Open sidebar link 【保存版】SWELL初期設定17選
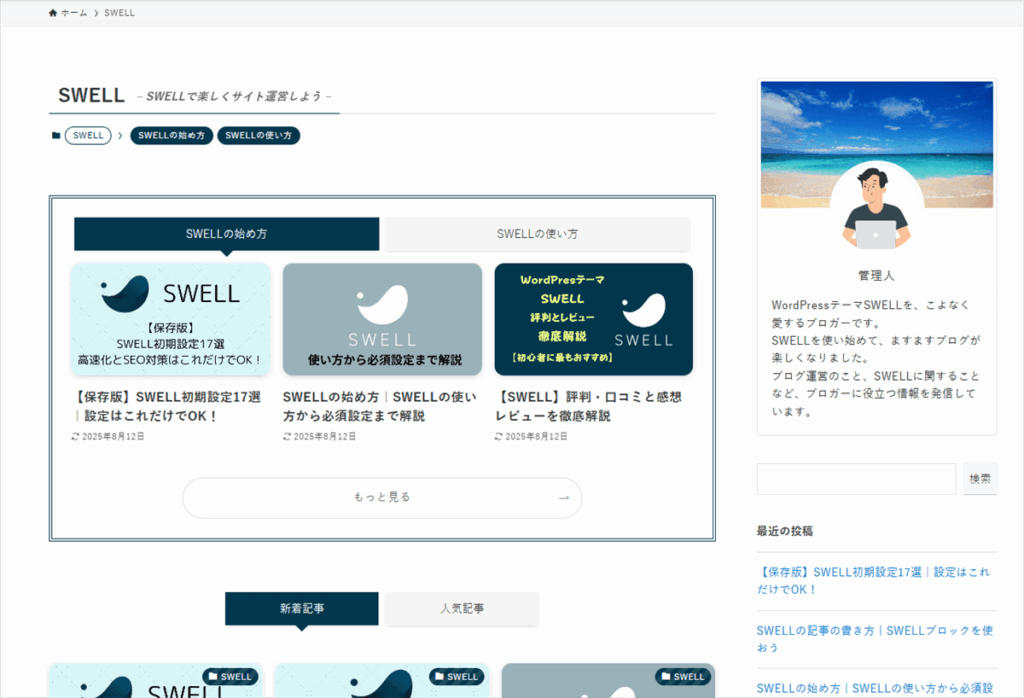 [874, 580]
